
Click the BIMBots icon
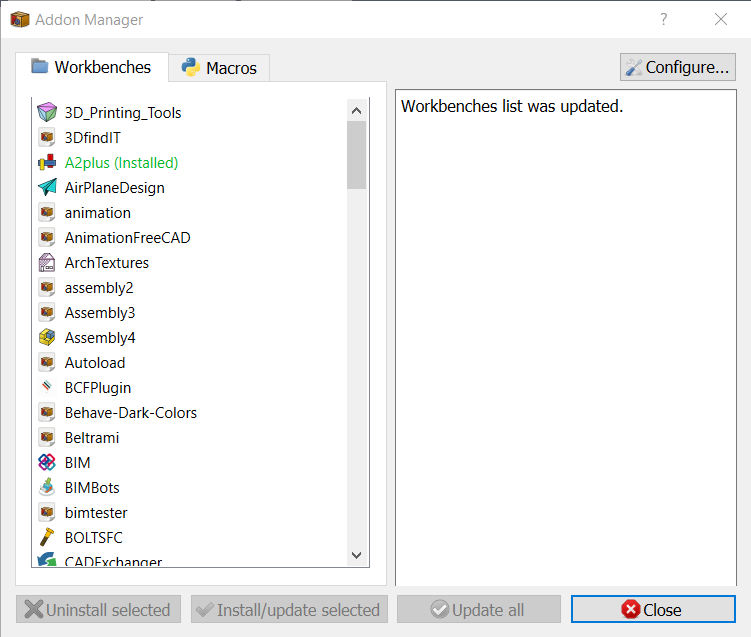coord(47,487)
